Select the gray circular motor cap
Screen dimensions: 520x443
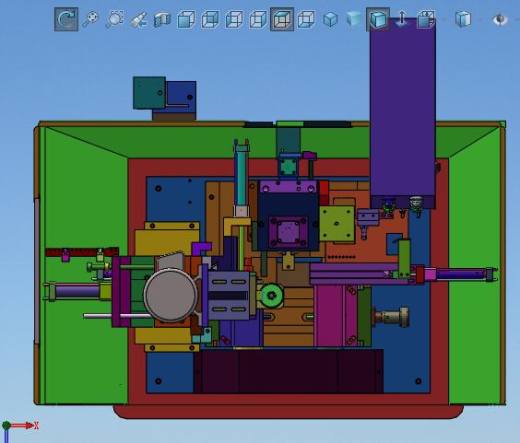click(170, 295)
